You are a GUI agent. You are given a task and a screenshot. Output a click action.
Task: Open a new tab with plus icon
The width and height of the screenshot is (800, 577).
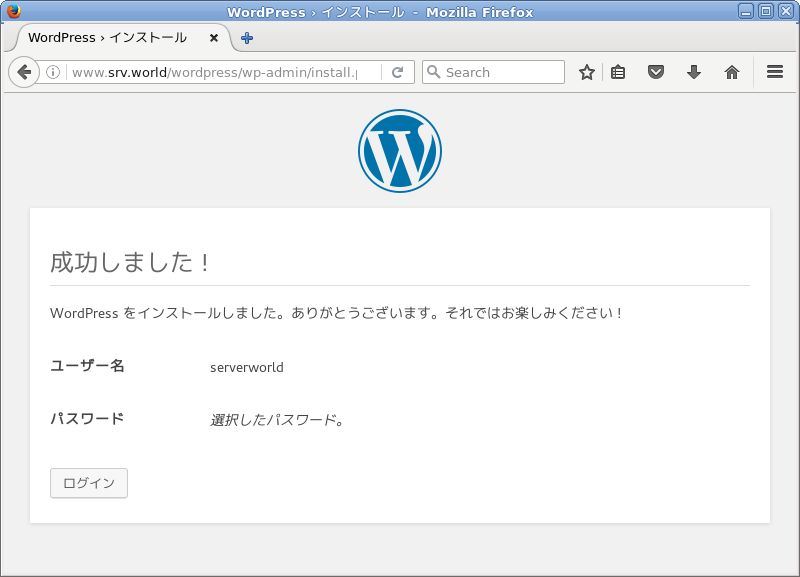[247, 38]
